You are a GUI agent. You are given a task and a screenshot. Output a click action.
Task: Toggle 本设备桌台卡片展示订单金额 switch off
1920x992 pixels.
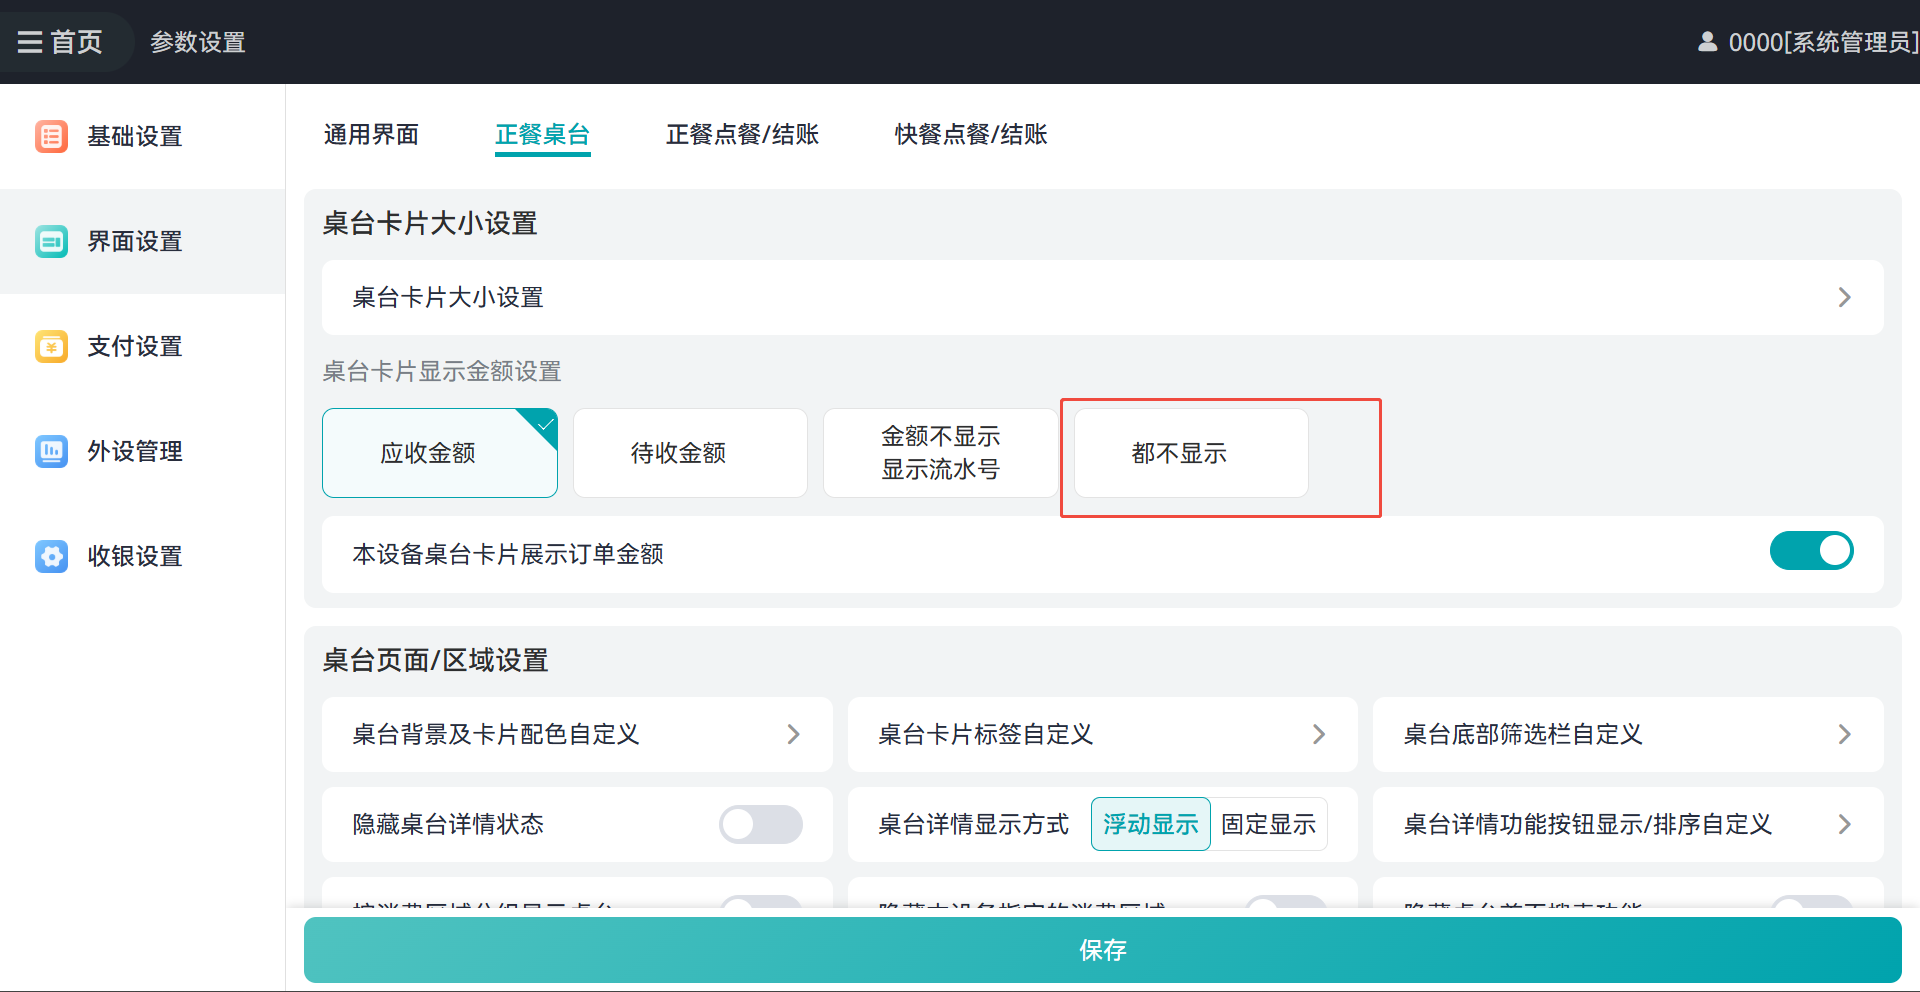tap(1811, 551)
